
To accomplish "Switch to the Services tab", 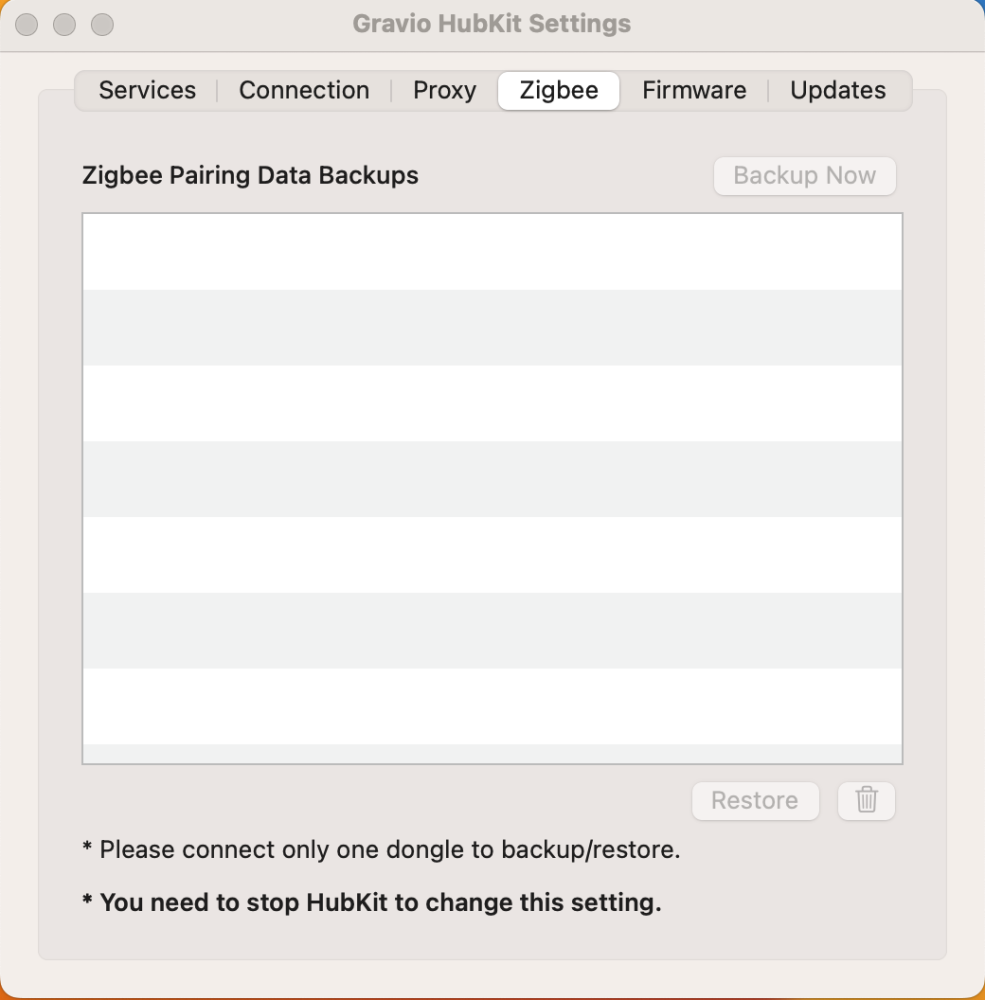I will pos(146,90).
